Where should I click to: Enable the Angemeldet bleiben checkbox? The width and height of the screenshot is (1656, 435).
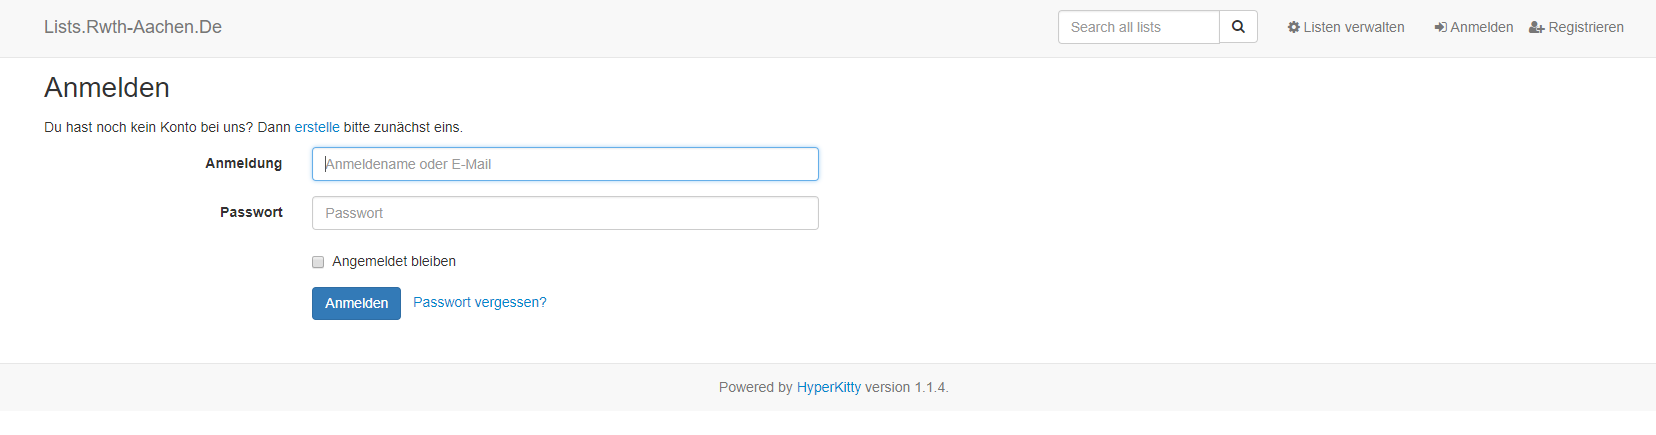click(318, 262)
